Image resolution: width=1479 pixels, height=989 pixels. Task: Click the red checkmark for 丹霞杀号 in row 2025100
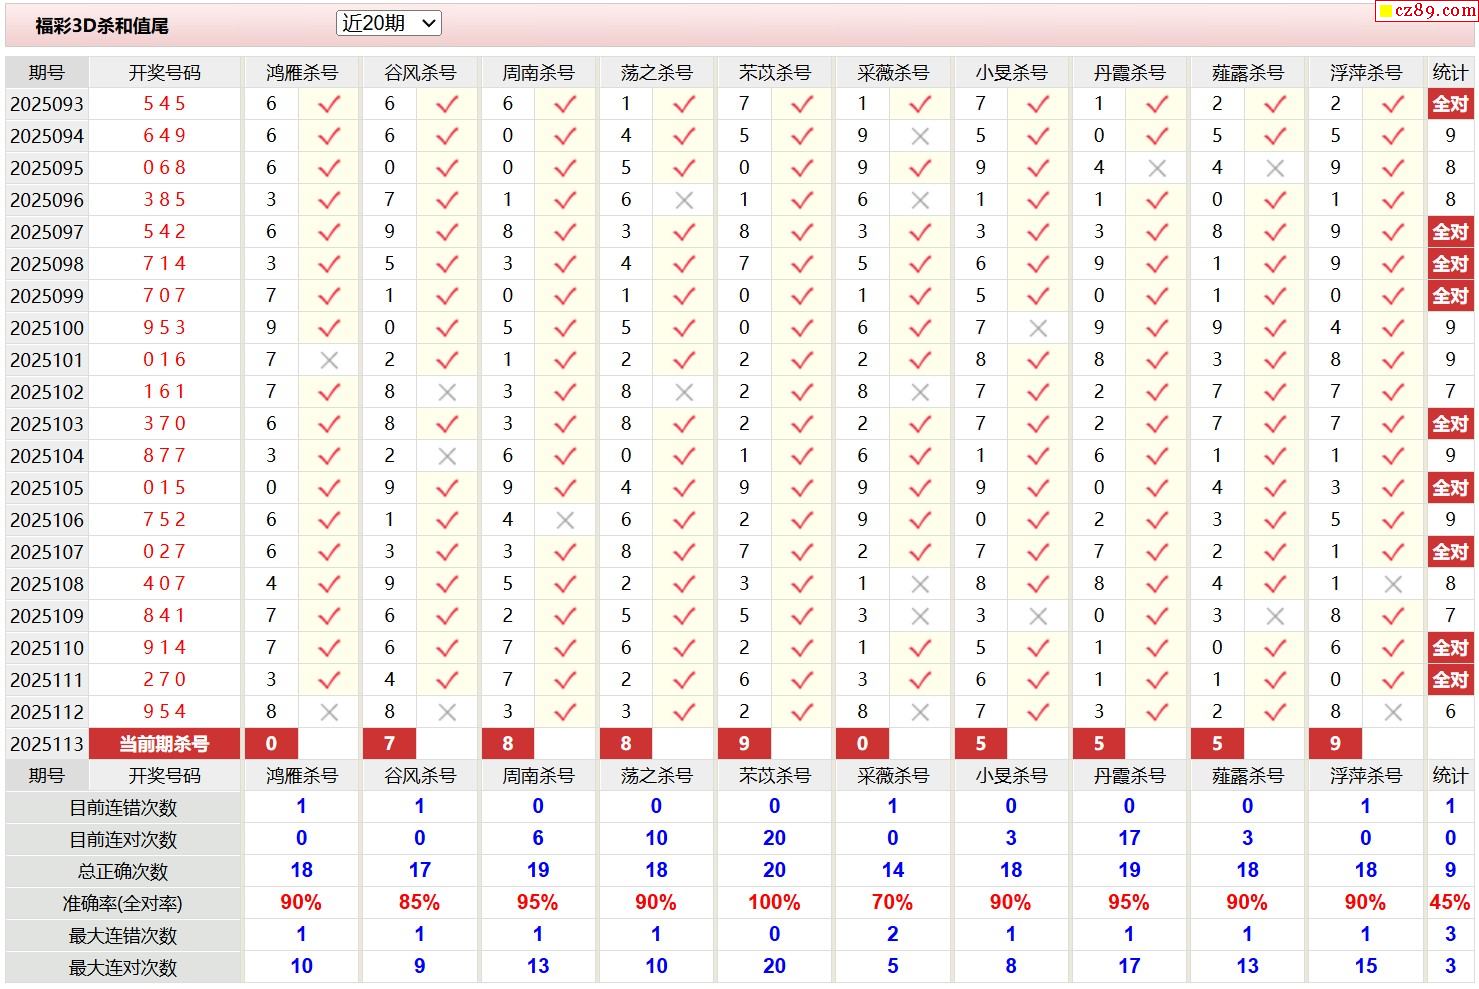click(x=1157, y=328)
